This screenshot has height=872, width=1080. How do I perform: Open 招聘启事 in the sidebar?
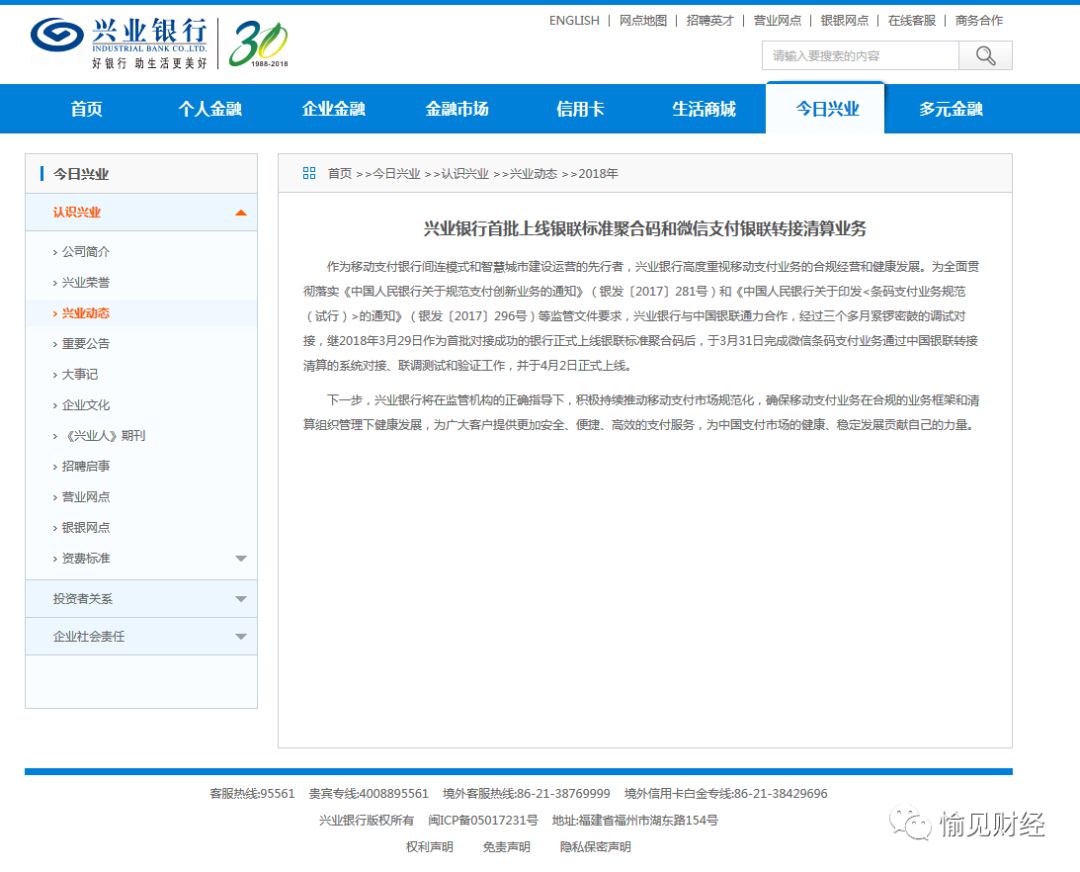tap(85, 466)
